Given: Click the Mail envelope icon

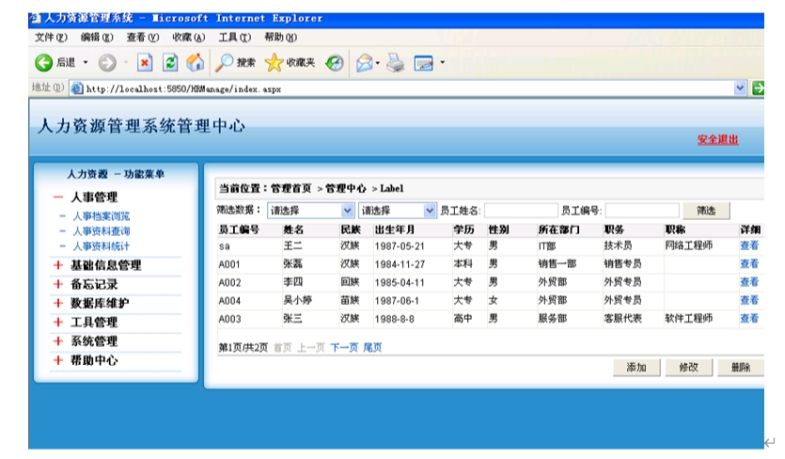Looking at the screenshot, I should 364,63.
